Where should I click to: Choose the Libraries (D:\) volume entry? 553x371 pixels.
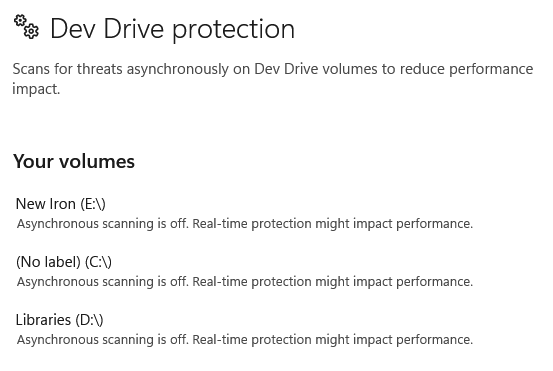(x=60, y=320)
